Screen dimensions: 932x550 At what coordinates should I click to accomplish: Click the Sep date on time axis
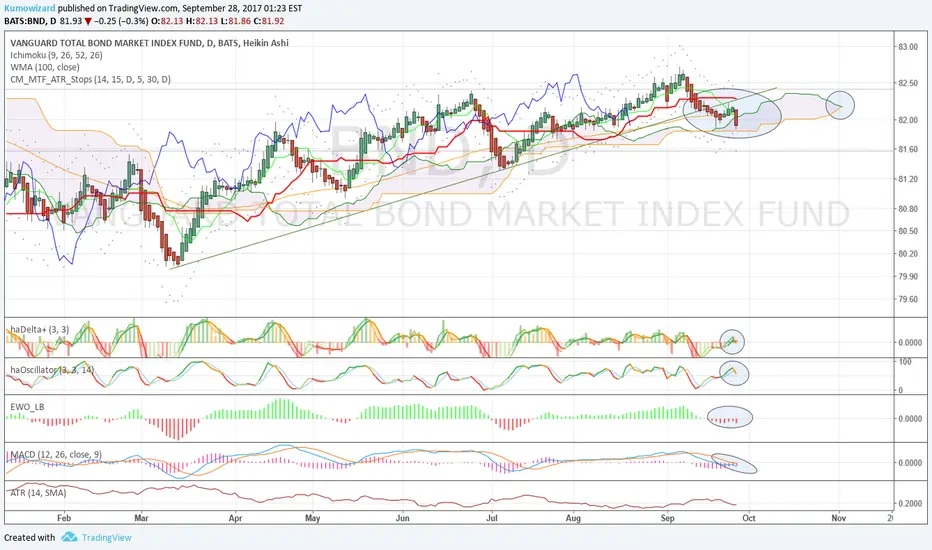[x=667, y=518]
